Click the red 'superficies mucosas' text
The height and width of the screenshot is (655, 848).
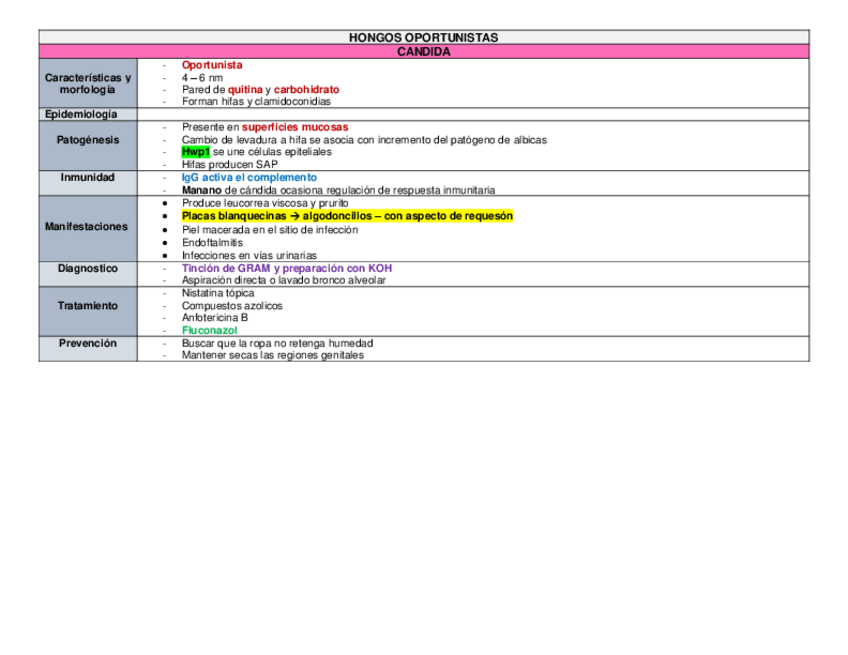coord(295,127)
